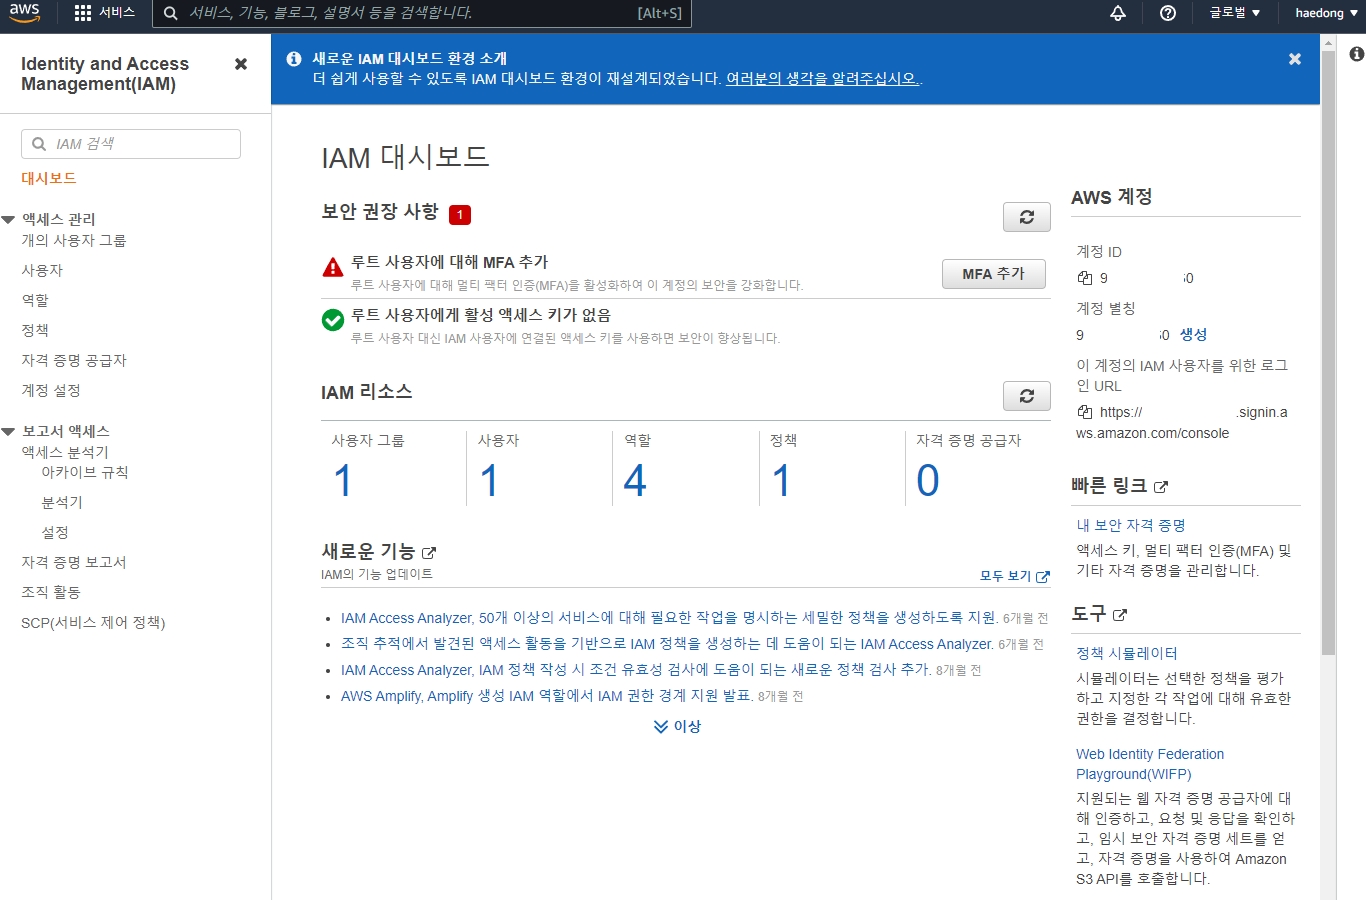
Task: Open the 역할 count of 4
Action: tap(635, 481)
